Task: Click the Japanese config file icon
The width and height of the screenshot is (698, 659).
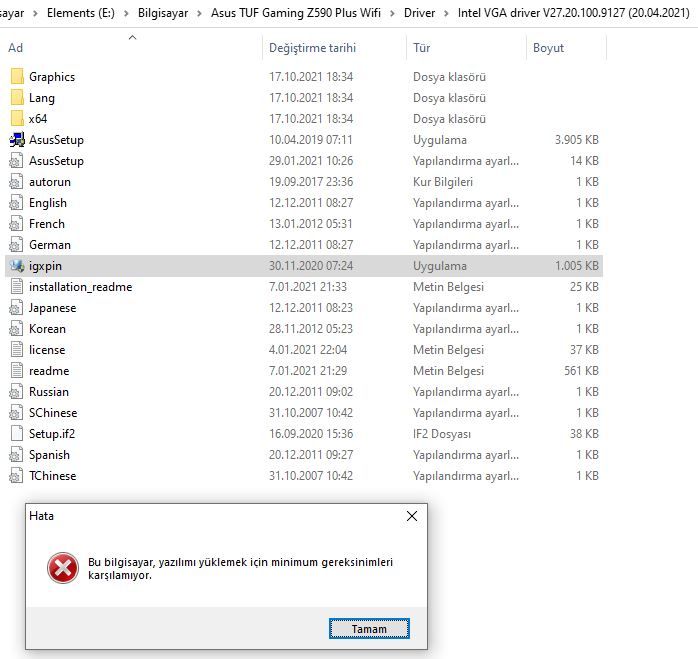Action: tap(16, 308)
